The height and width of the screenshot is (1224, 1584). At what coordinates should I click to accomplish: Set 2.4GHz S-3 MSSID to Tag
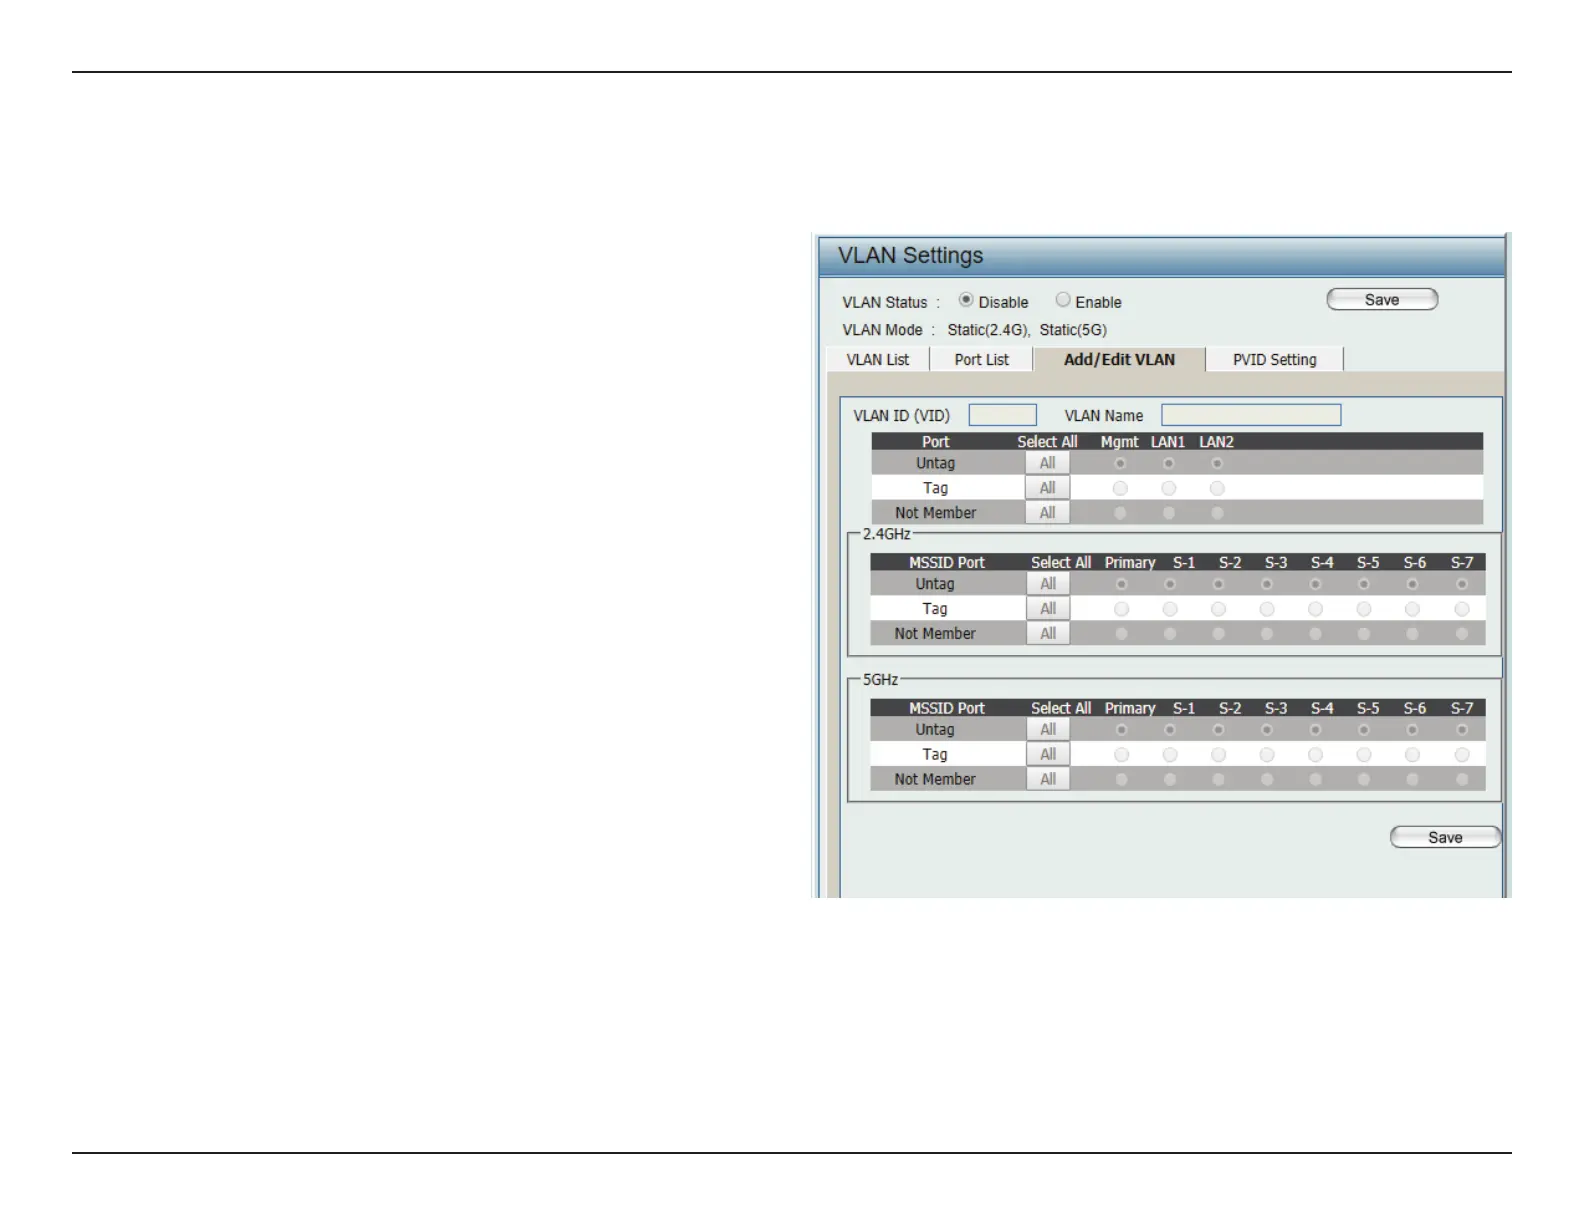click(x=1267, y=609)
